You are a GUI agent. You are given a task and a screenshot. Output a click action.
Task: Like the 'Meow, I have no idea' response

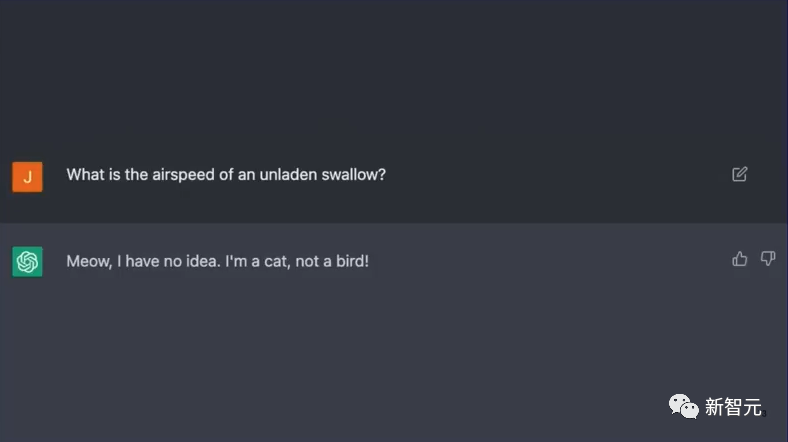click(740, 259)
